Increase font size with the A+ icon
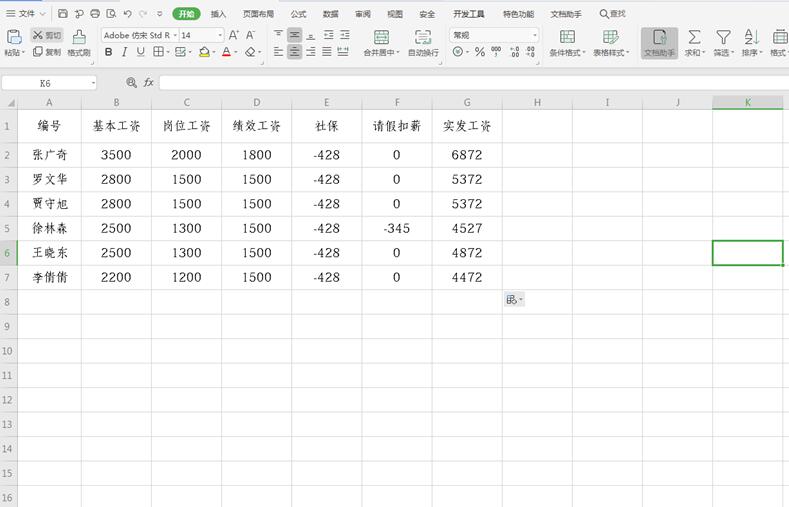Screen dimensions: 789x507 click(x=233, y=35)
